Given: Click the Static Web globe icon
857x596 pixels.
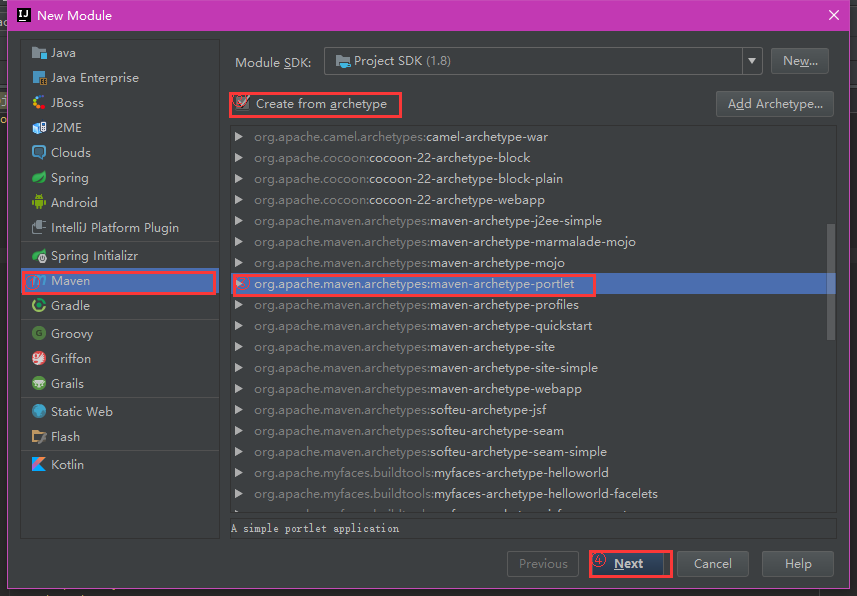Looking at the screenshot, I should click(x=39, y=412).
